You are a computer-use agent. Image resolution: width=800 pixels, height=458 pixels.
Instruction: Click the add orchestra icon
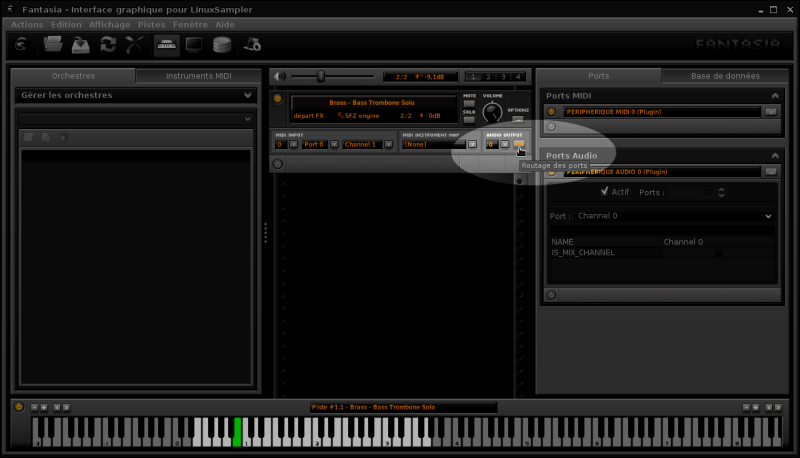click(x=29, y=137)
